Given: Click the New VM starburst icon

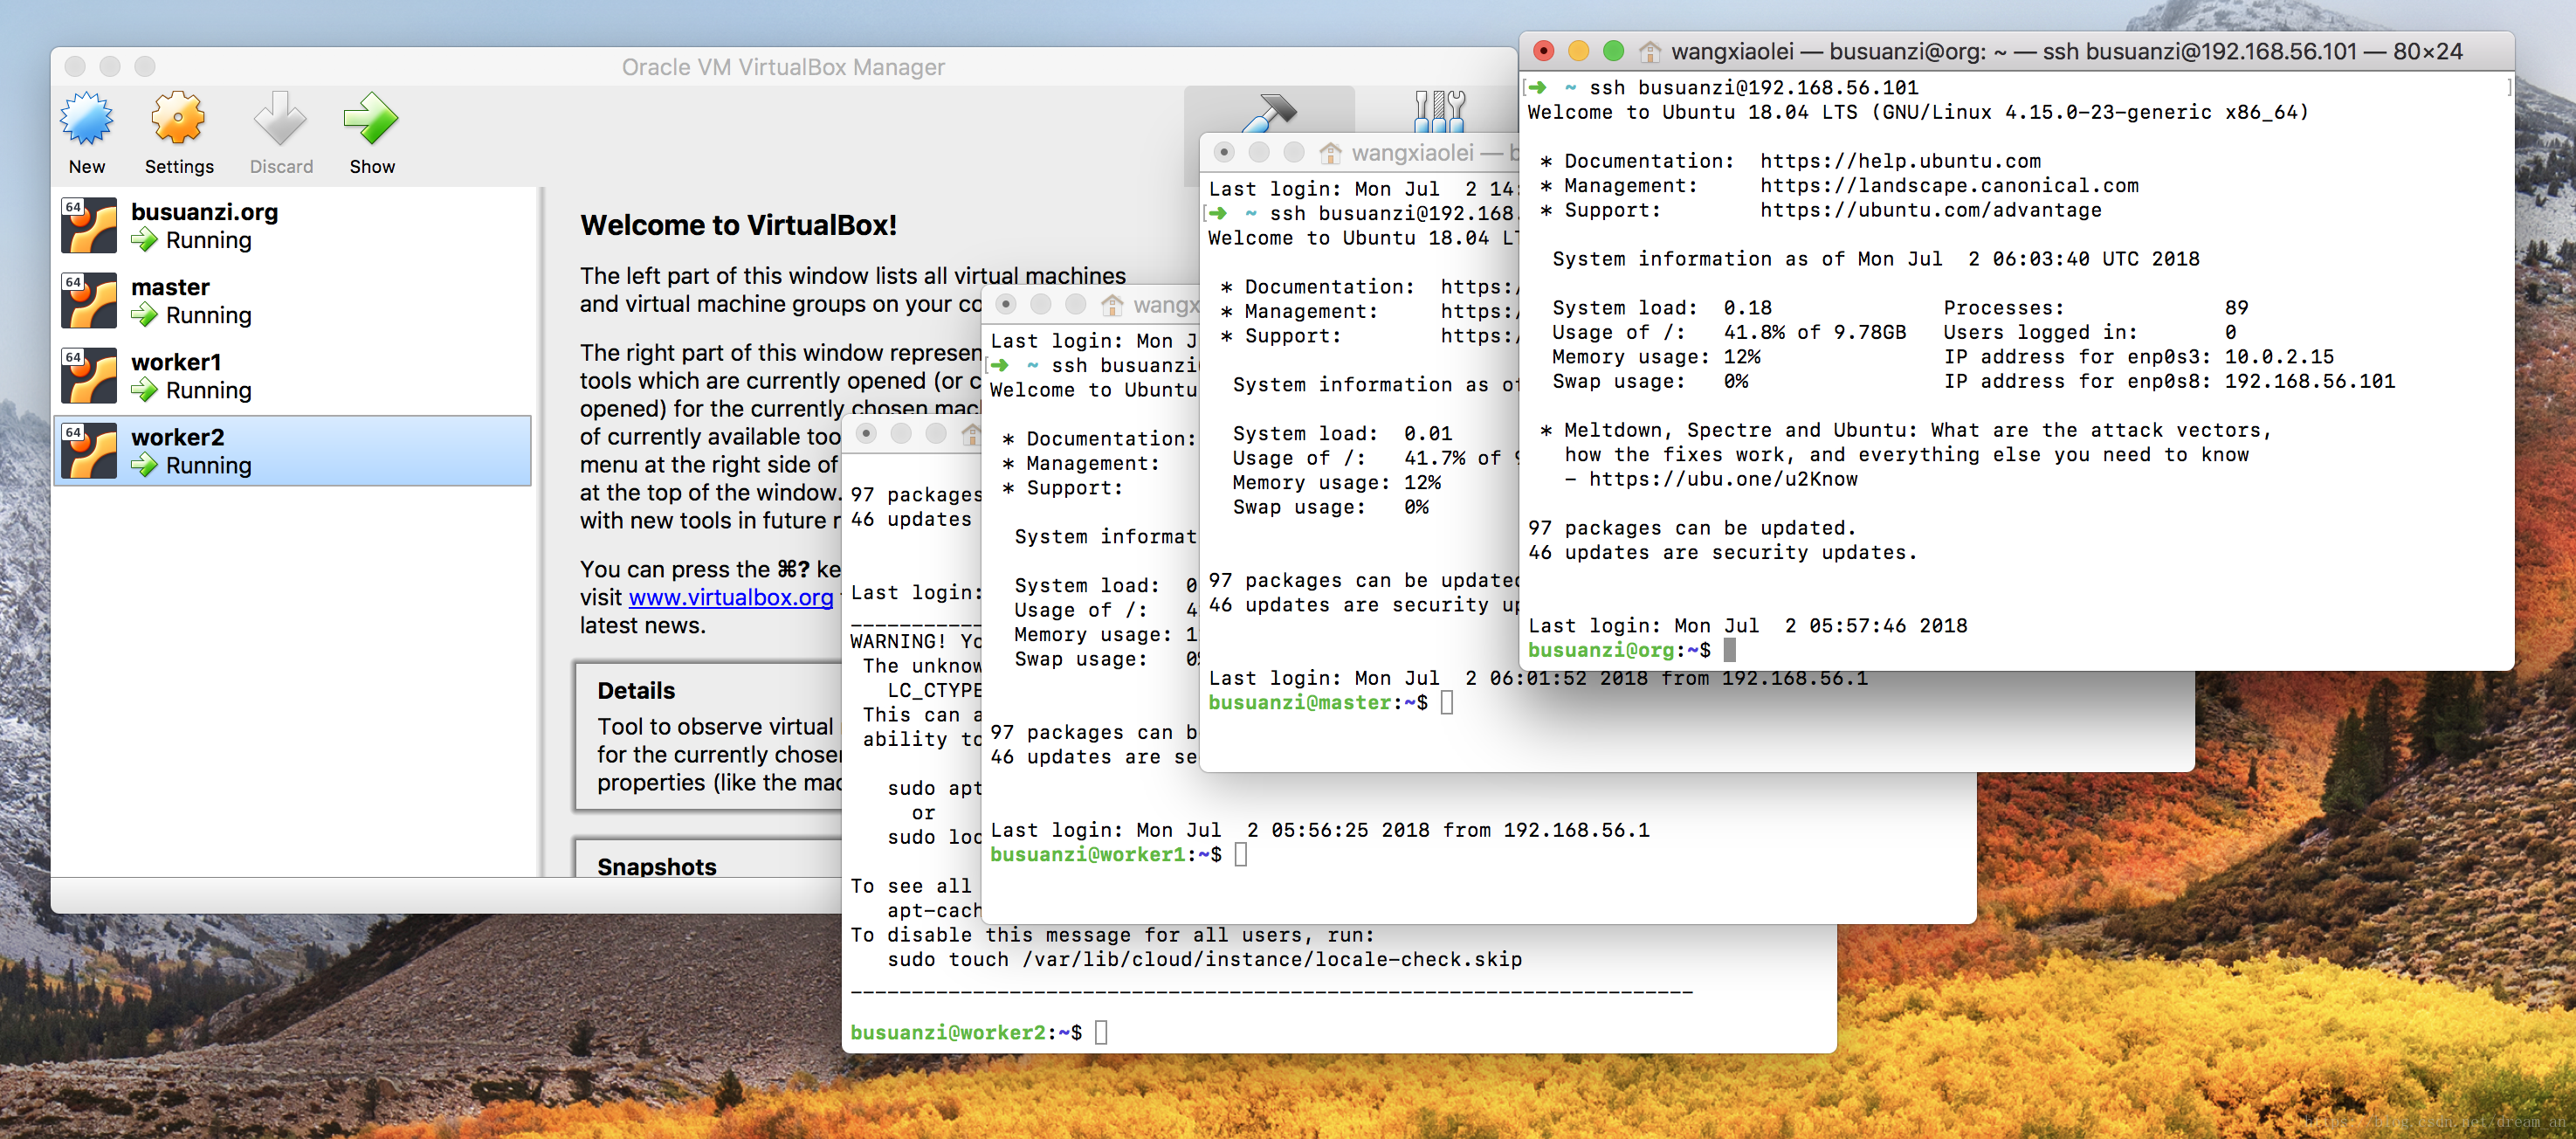Looking at the screenshot, I should point(87,119).
